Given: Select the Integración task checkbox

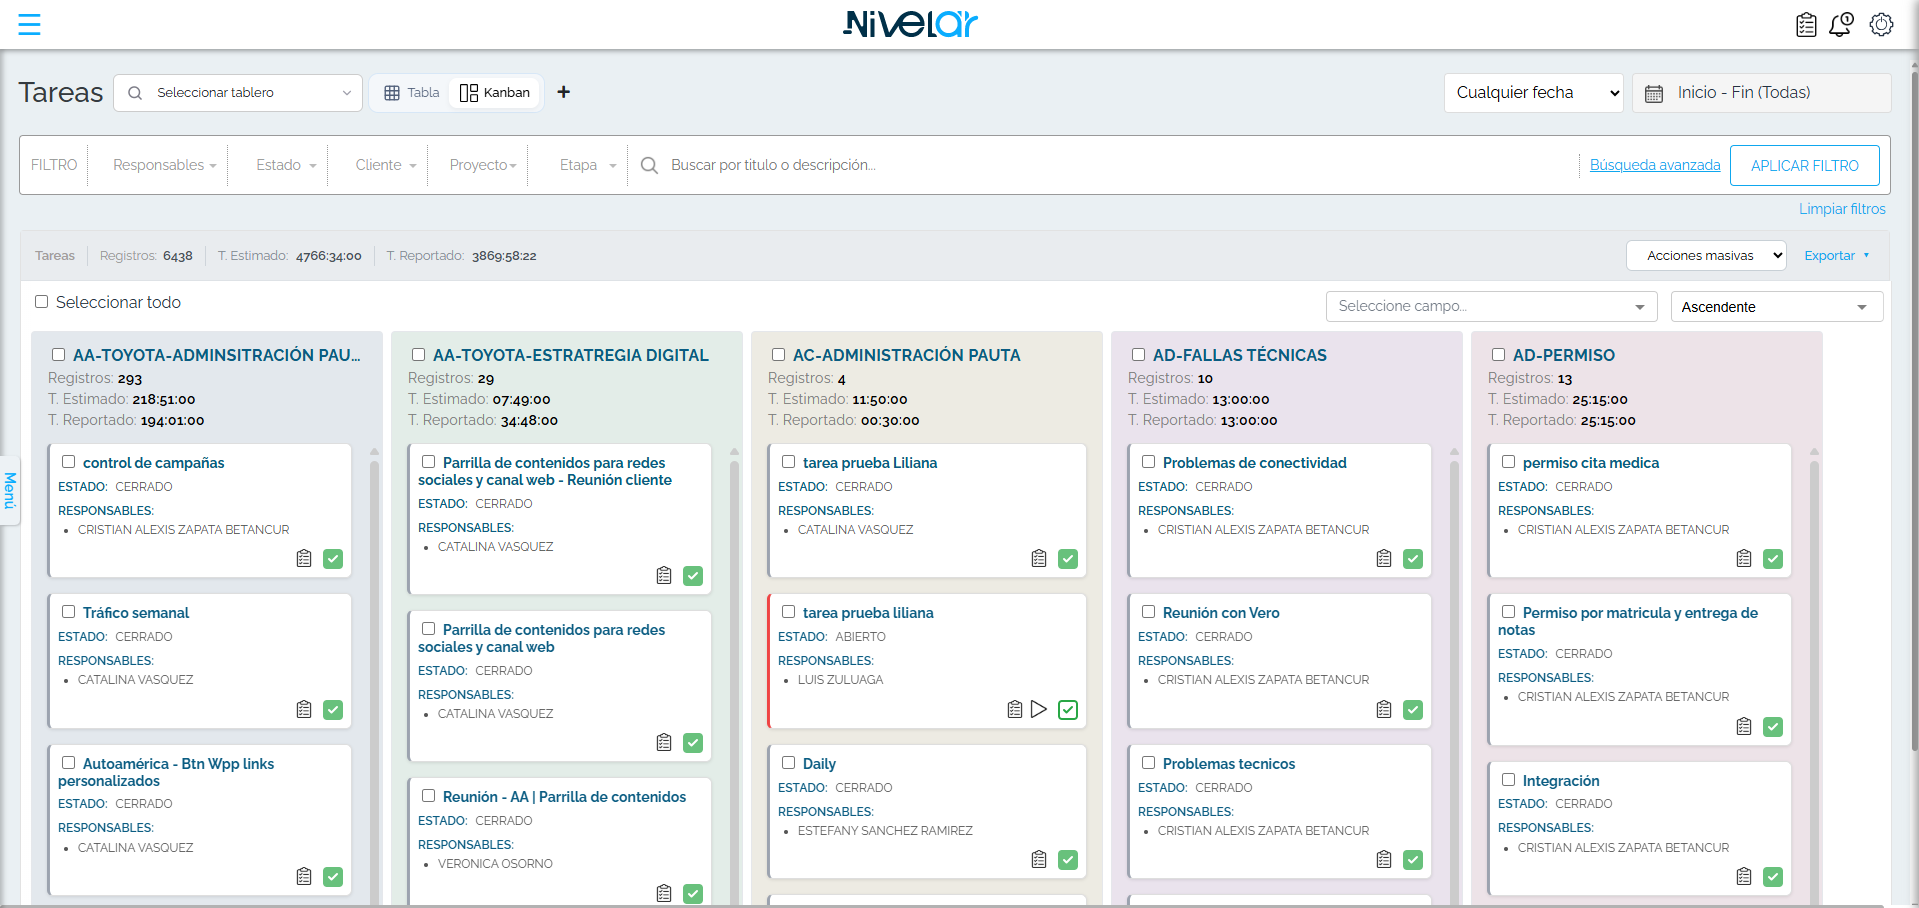Looking at the screenshot, I should pos(1509,780).
